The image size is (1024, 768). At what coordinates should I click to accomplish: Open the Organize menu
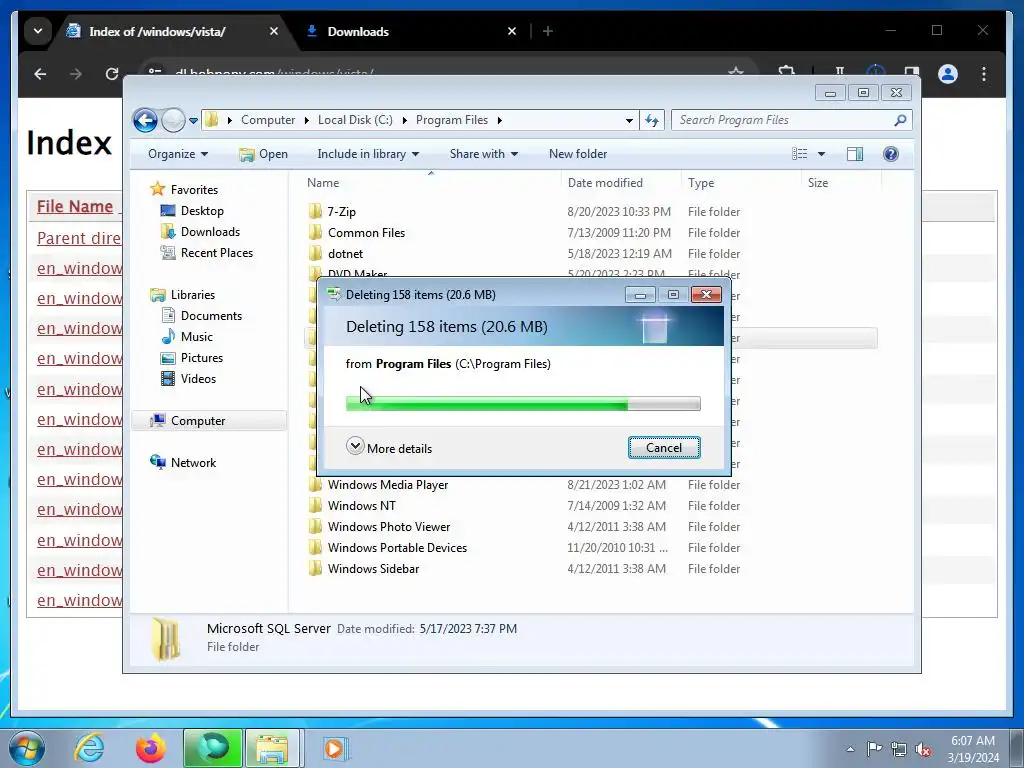point(178,154)
